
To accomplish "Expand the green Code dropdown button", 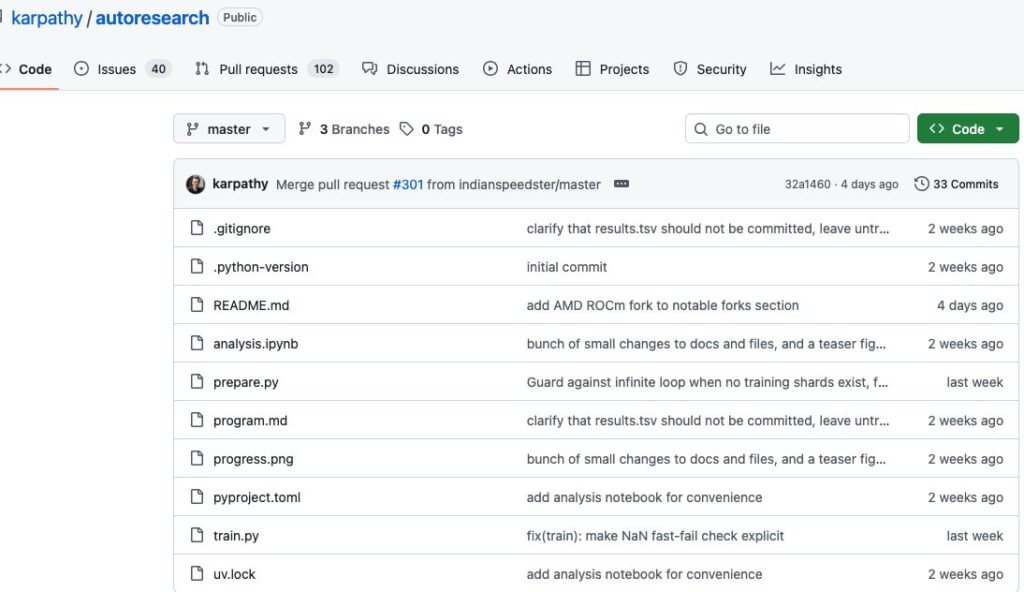I will click(x=967, y=129).
